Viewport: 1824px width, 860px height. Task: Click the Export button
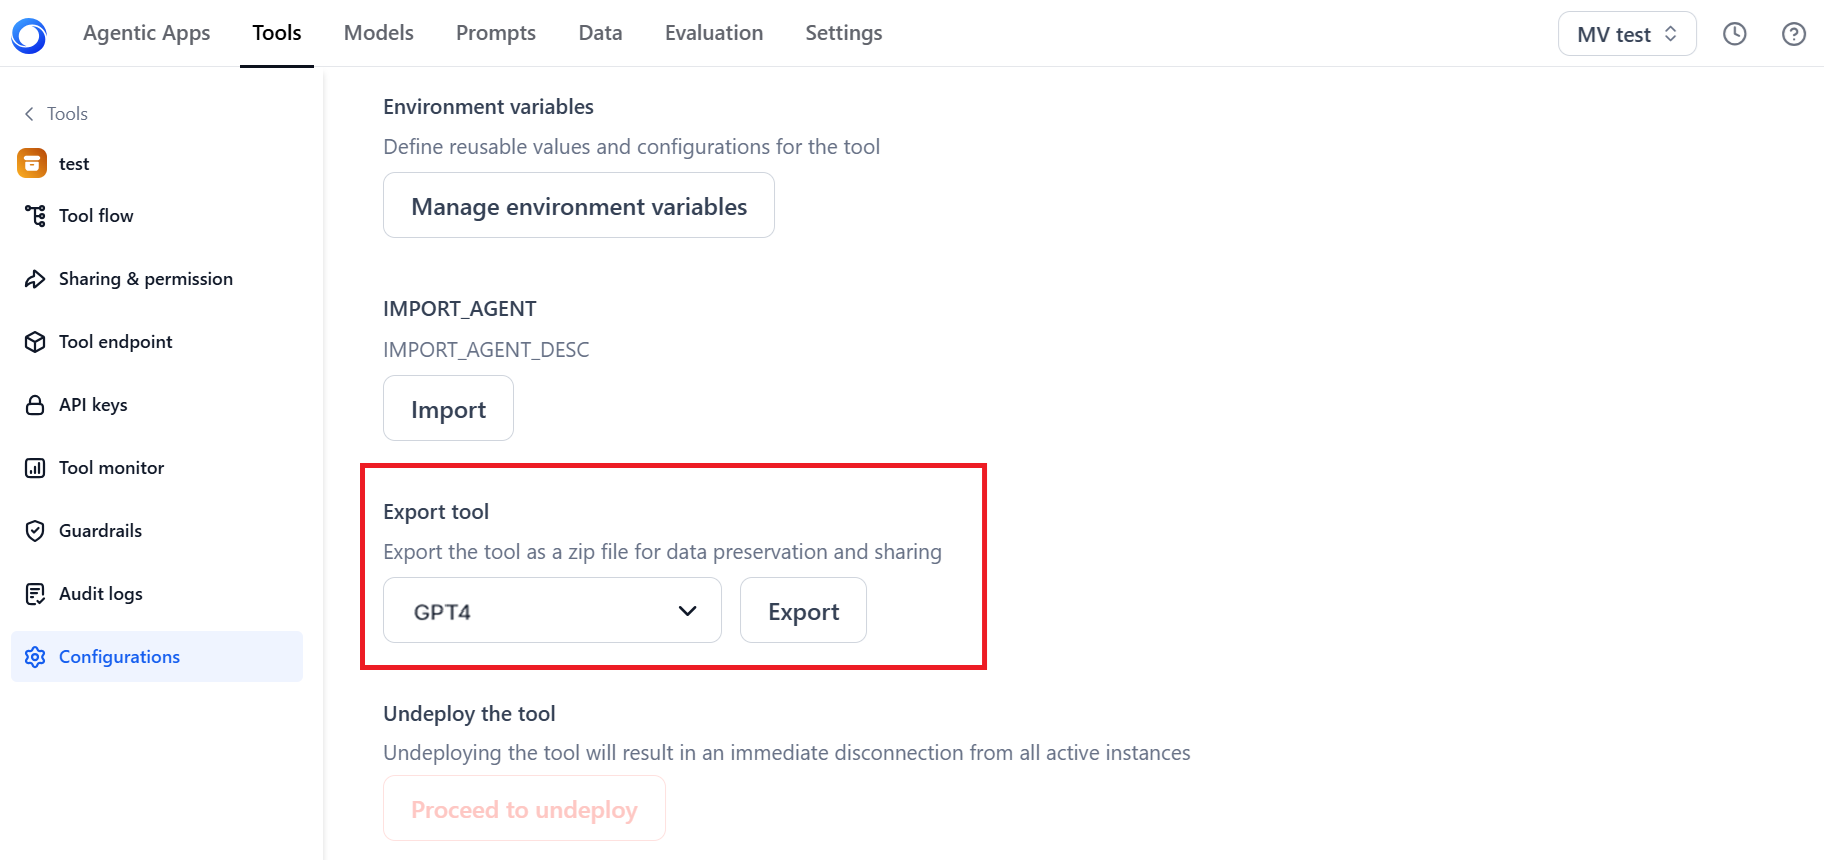tap(803, 611)
